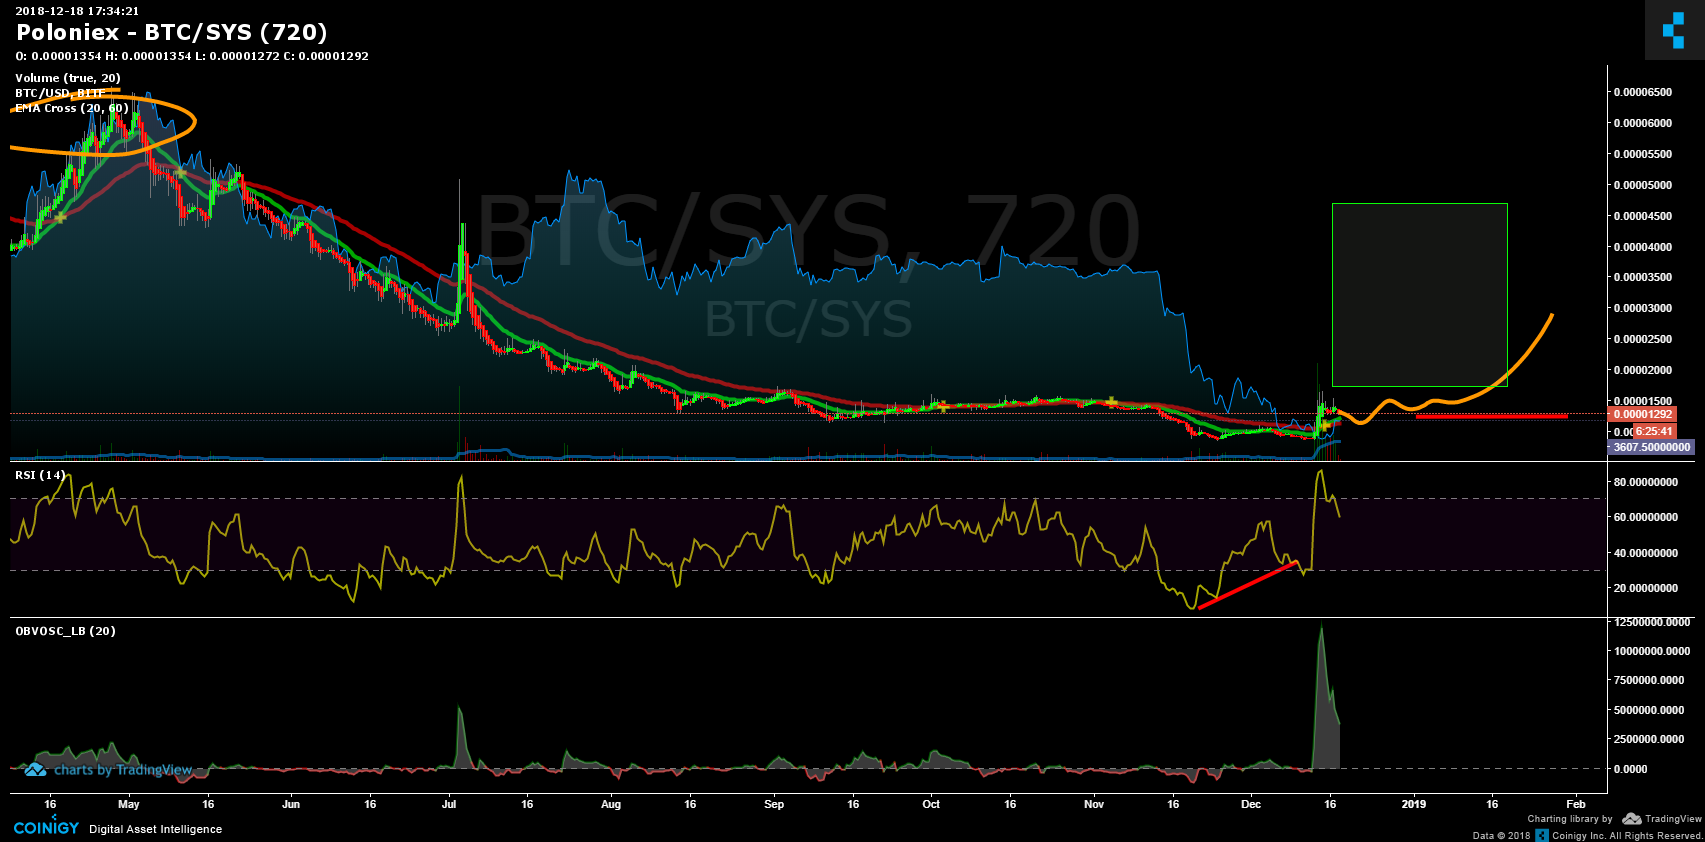Click the 'Nov' label on the time axis

click(1094, 804)
